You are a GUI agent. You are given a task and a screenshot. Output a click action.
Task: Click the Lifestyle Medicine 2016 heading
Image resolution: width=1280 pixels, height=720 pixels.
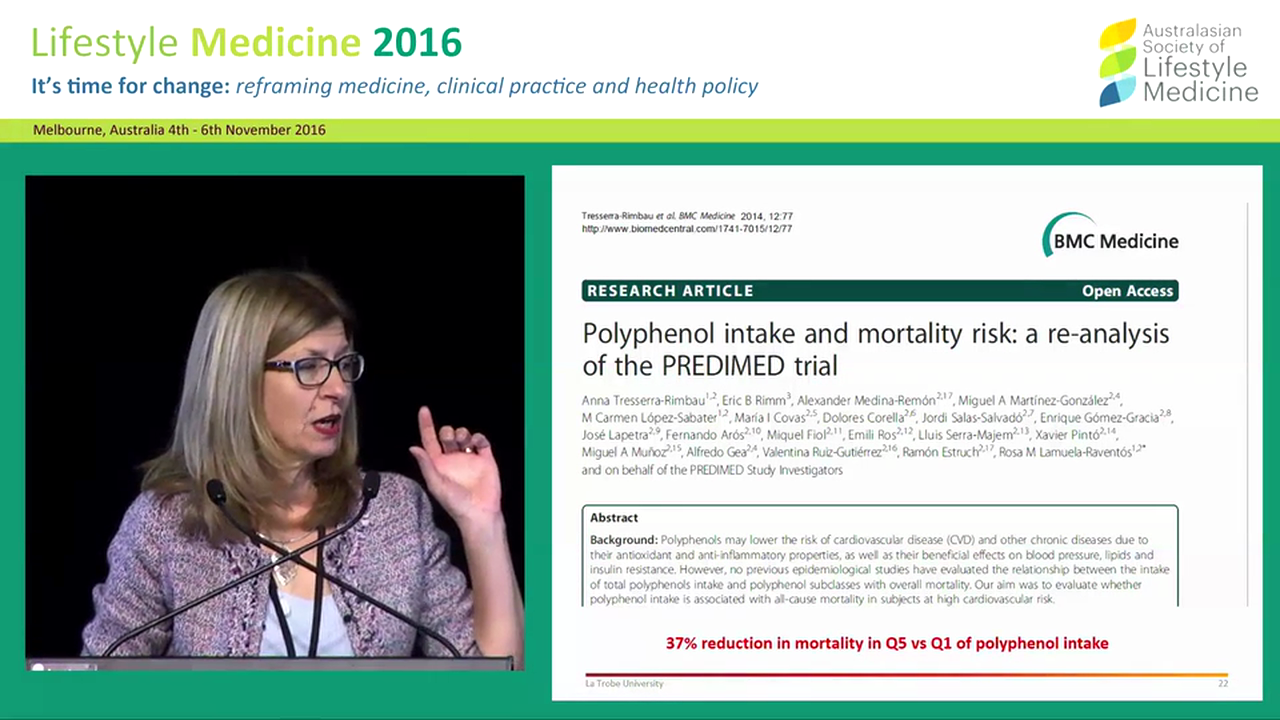[x=246, y=43]
